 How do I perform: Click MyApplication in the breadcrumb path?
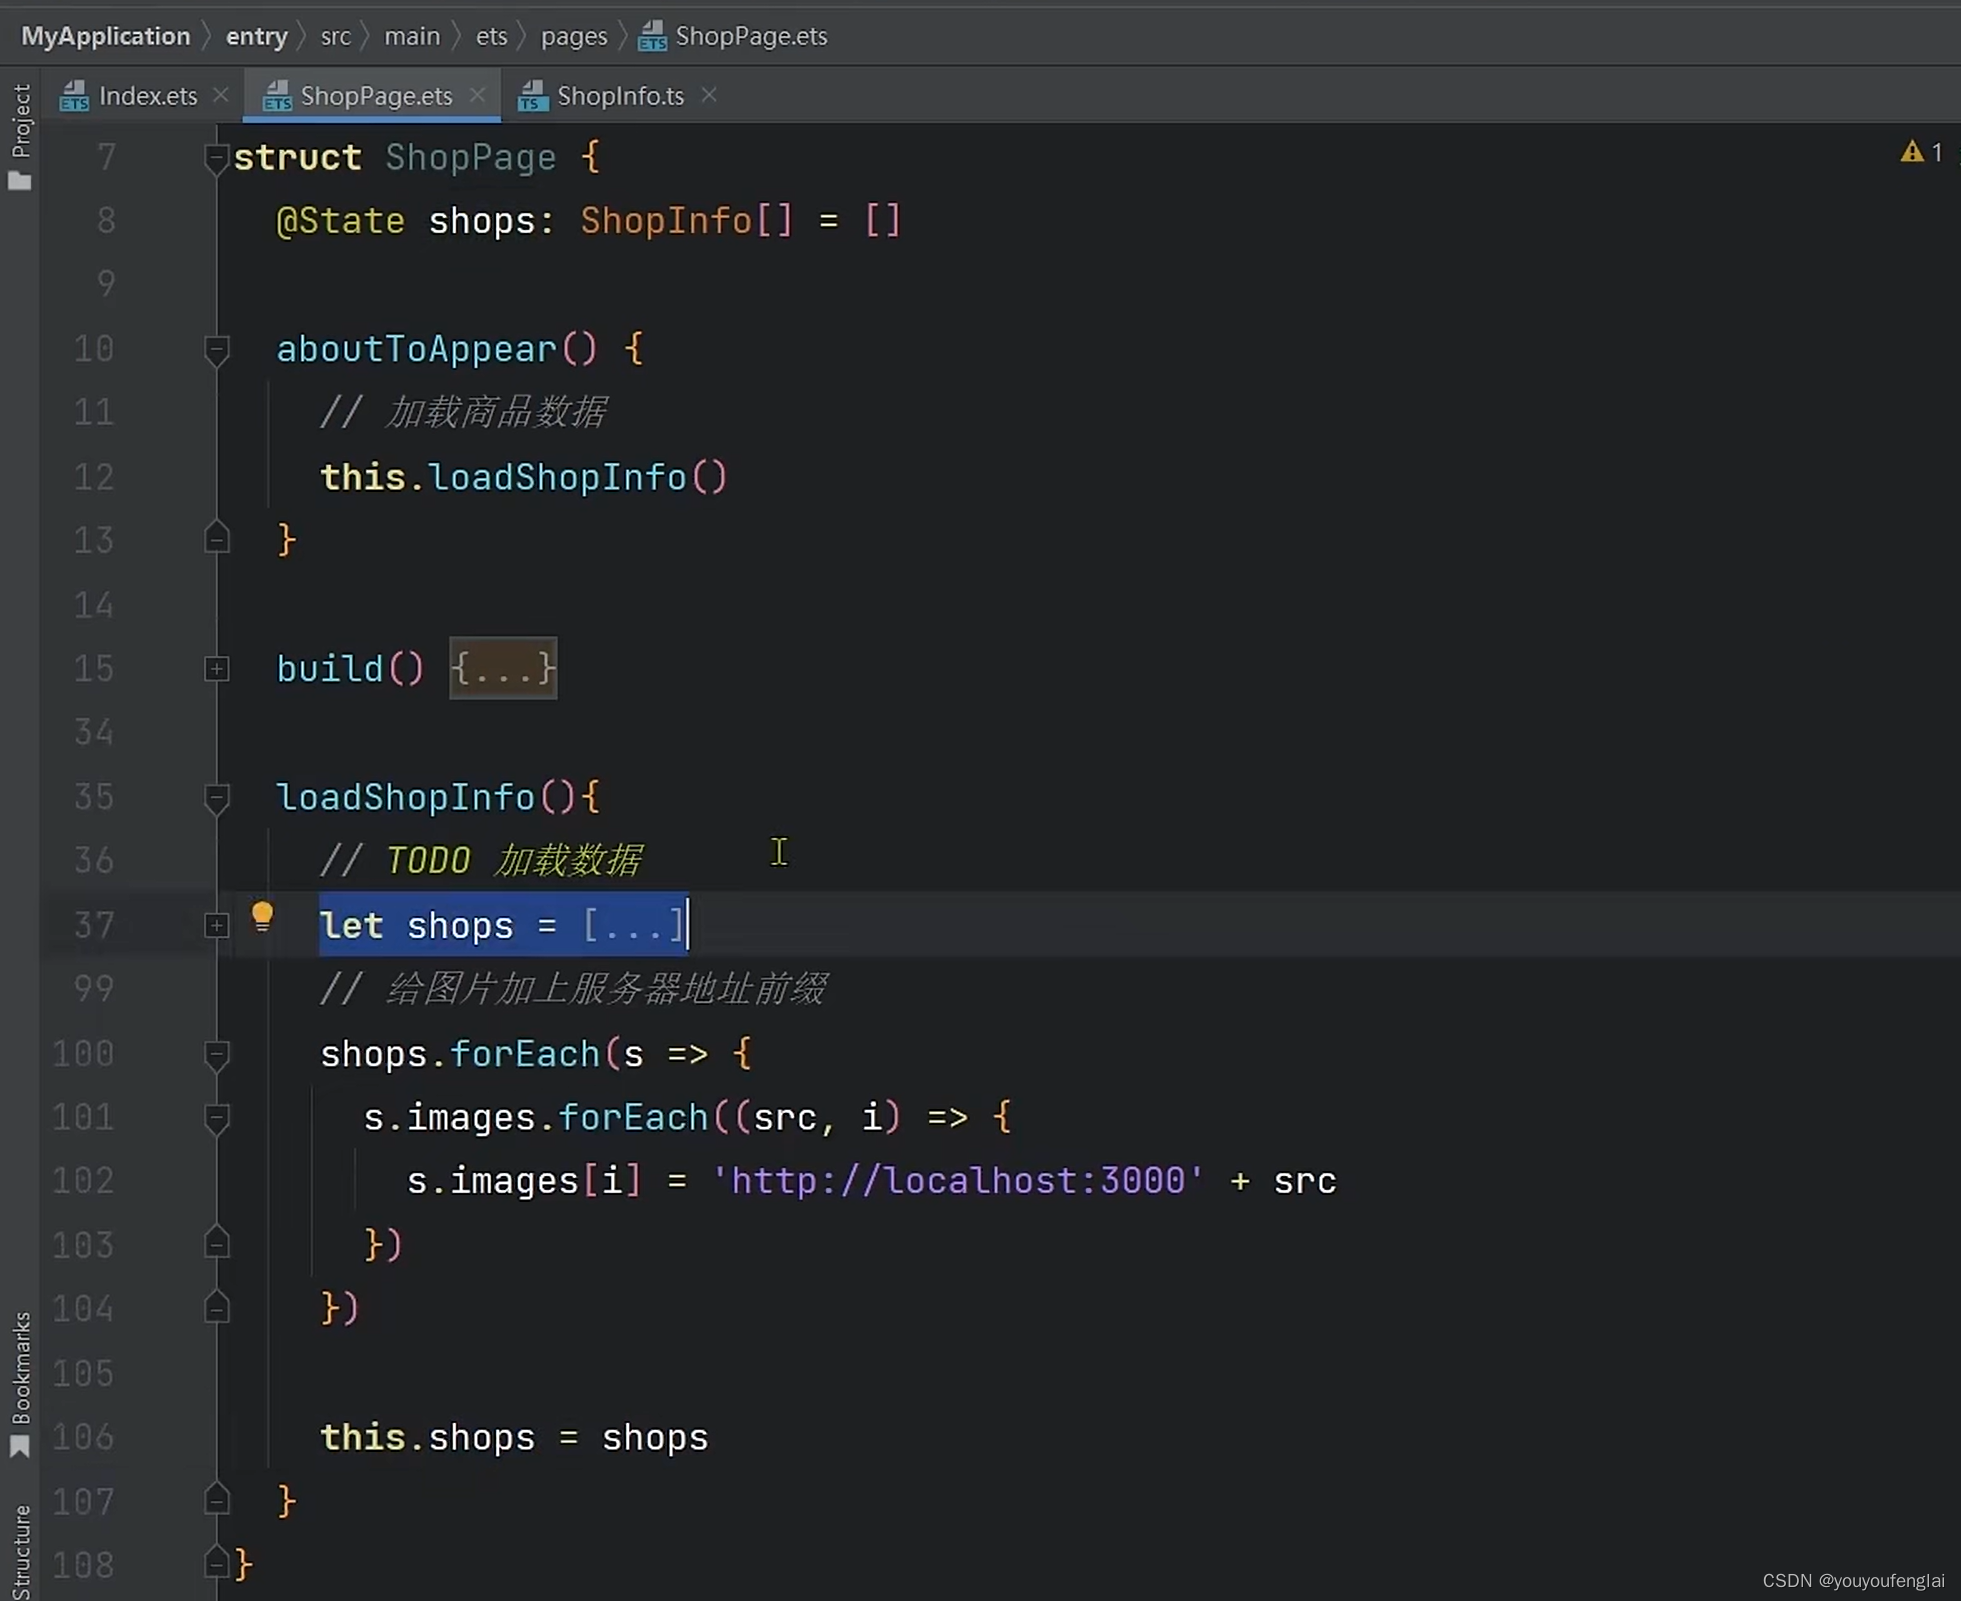tap(106, 36)
